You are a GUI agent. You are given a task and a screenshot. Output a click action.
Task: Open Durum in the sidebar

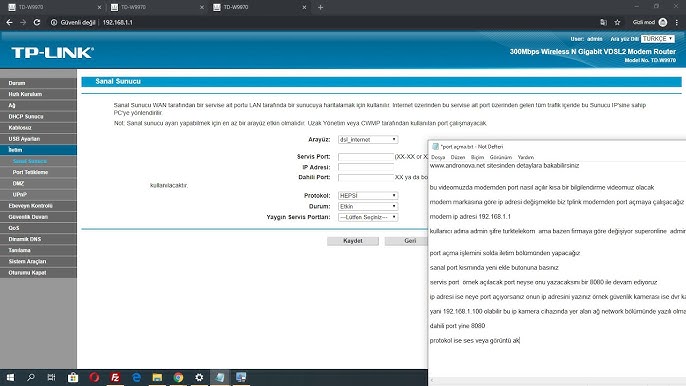tap(38, 83)
